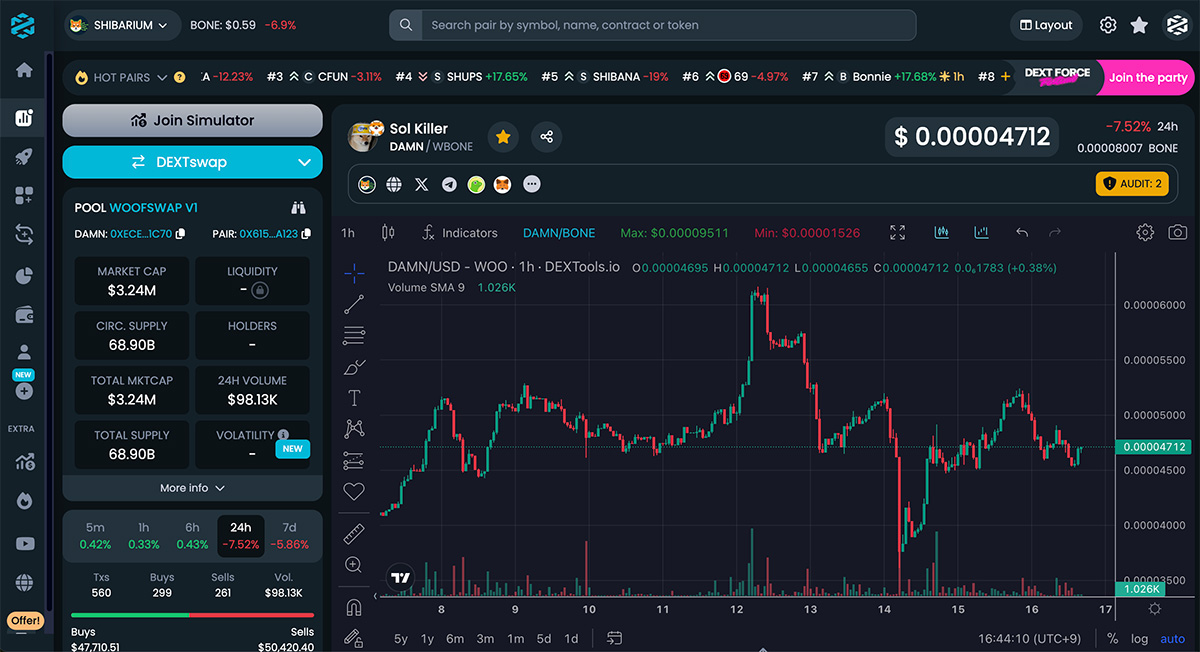Click the Join the party button
This screenshot has width=1200, height=652.
click(1147, 77)
